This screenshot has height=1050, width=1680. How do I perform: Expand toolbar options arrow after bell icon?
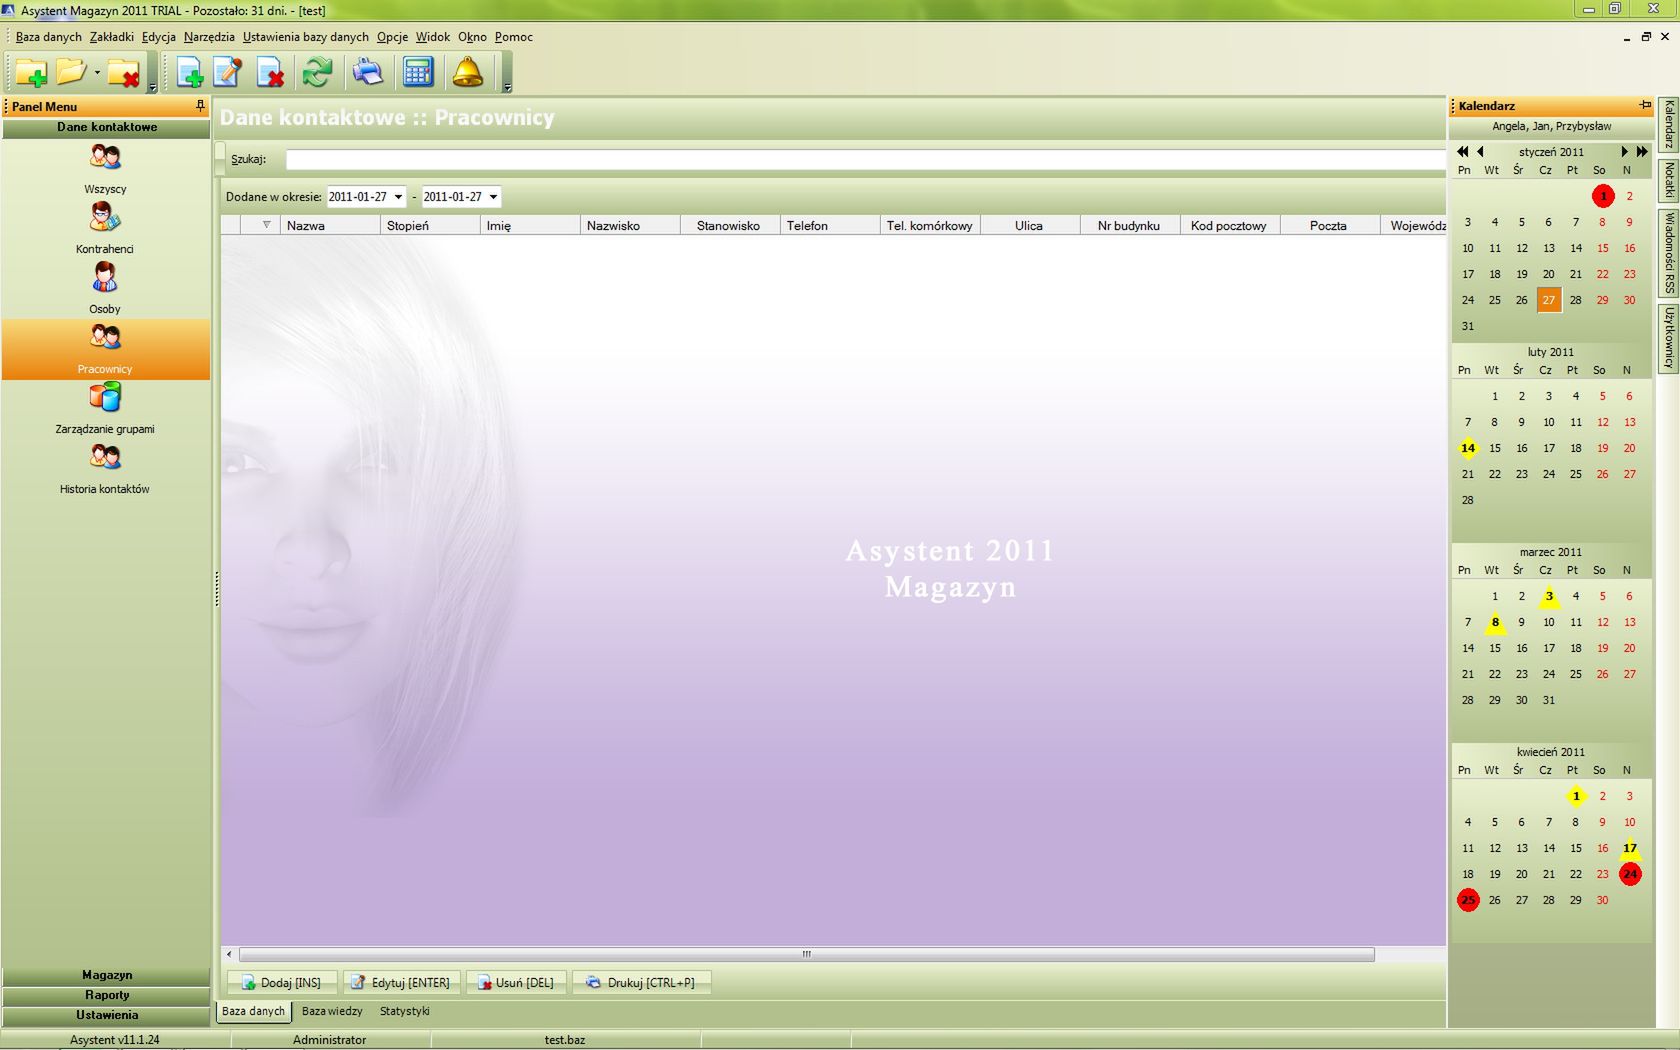(x=507, y=88)
